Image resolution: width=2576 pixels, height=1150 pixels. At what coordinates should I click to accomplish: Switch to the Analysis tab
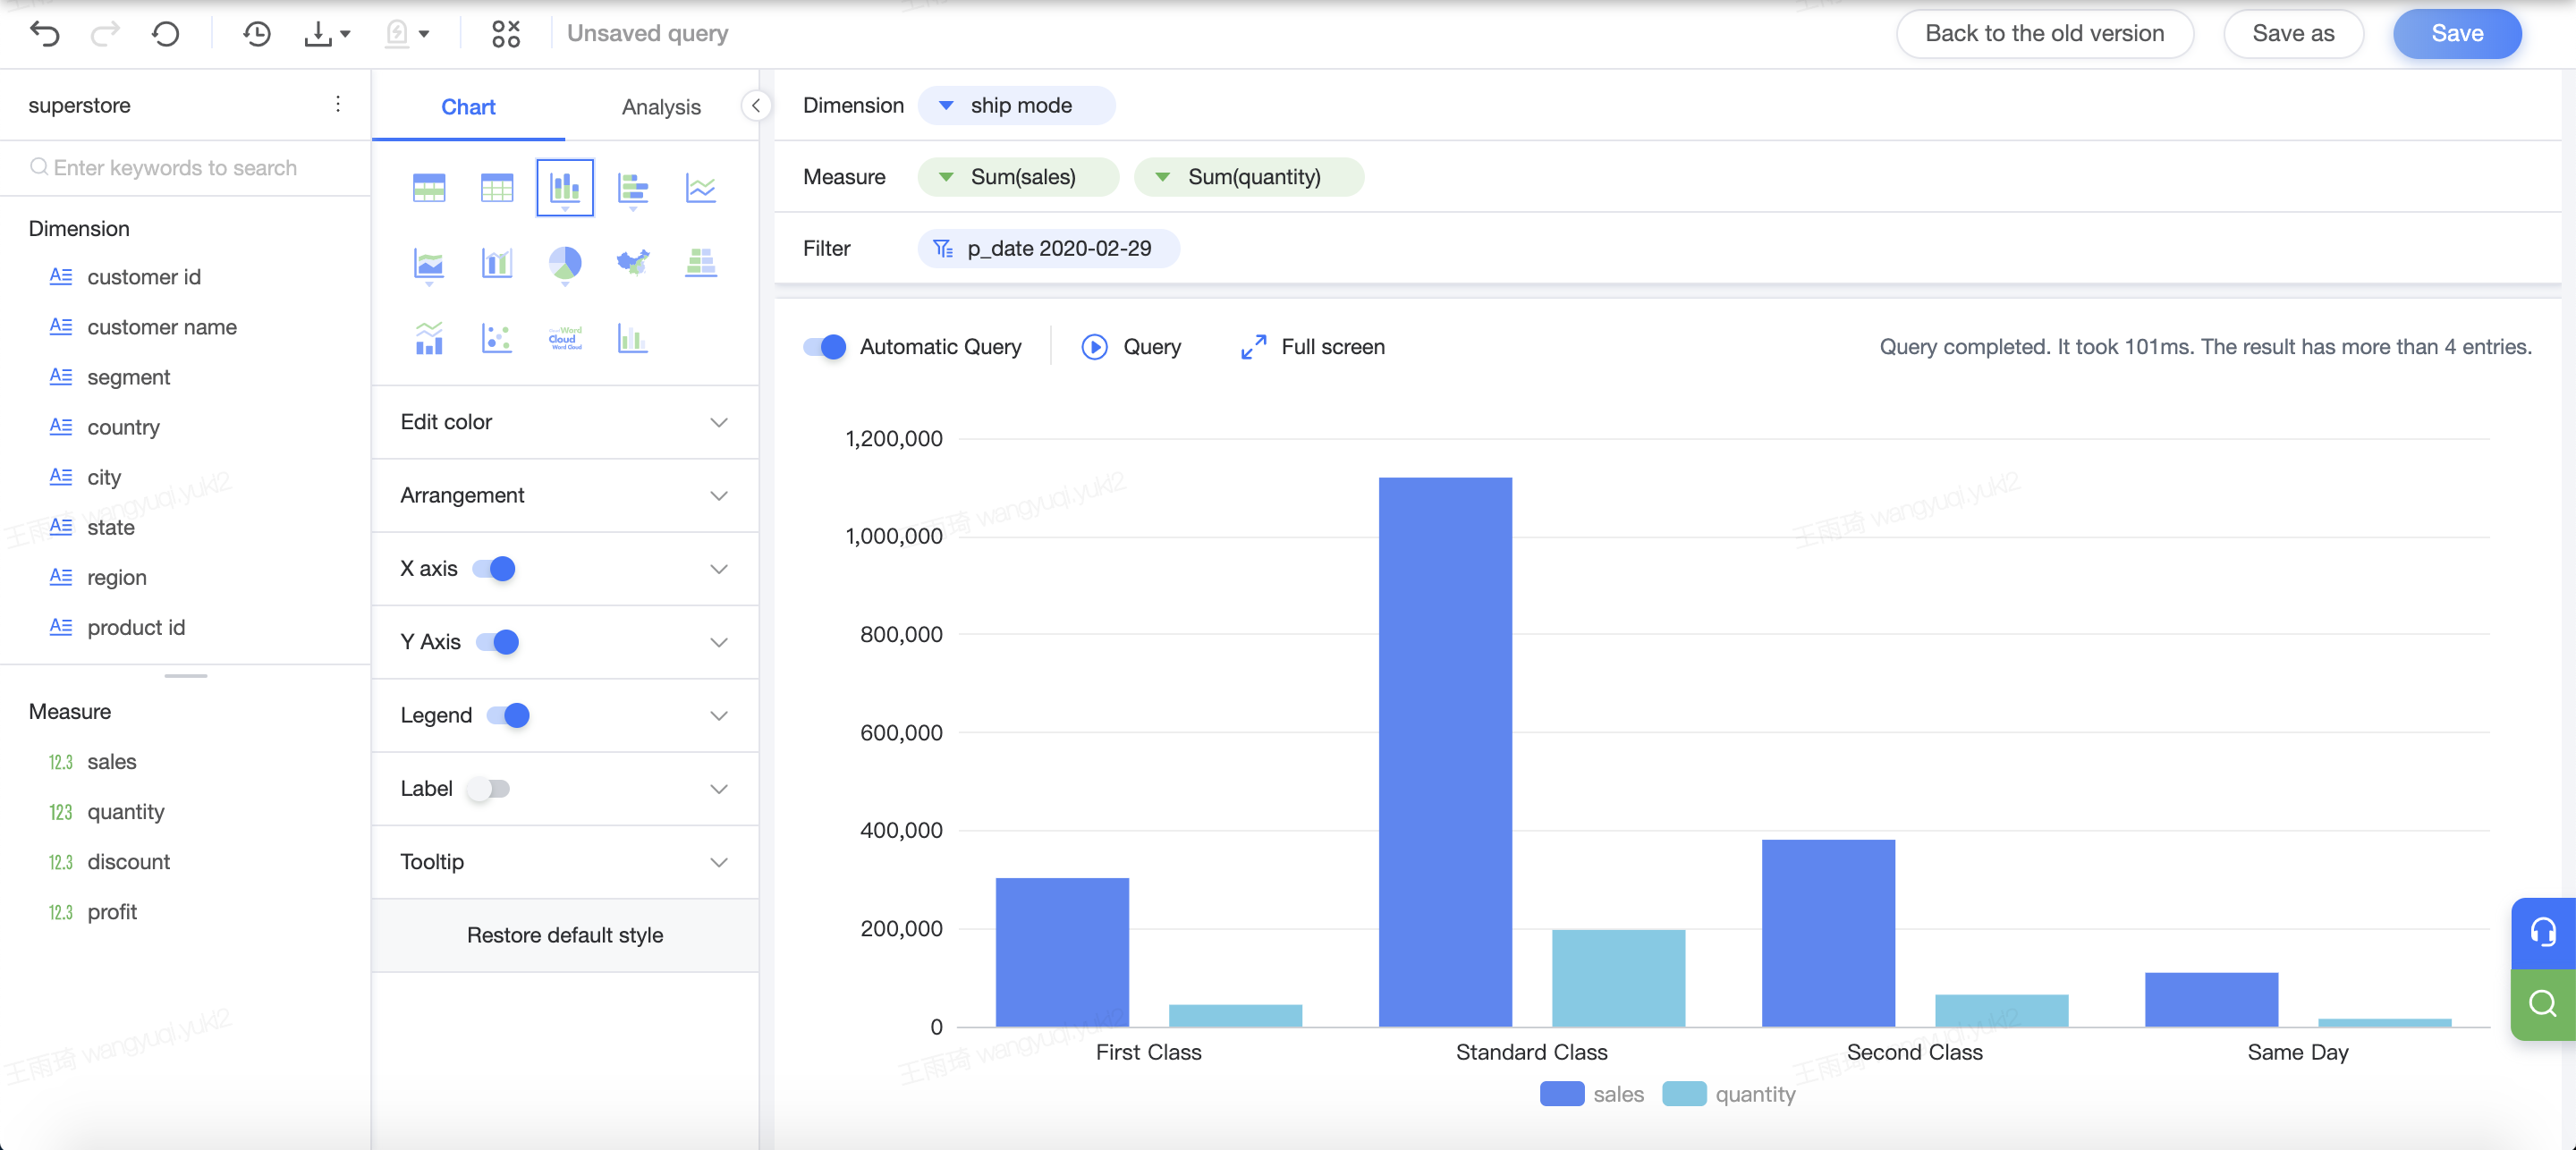(x=661, y=107)
